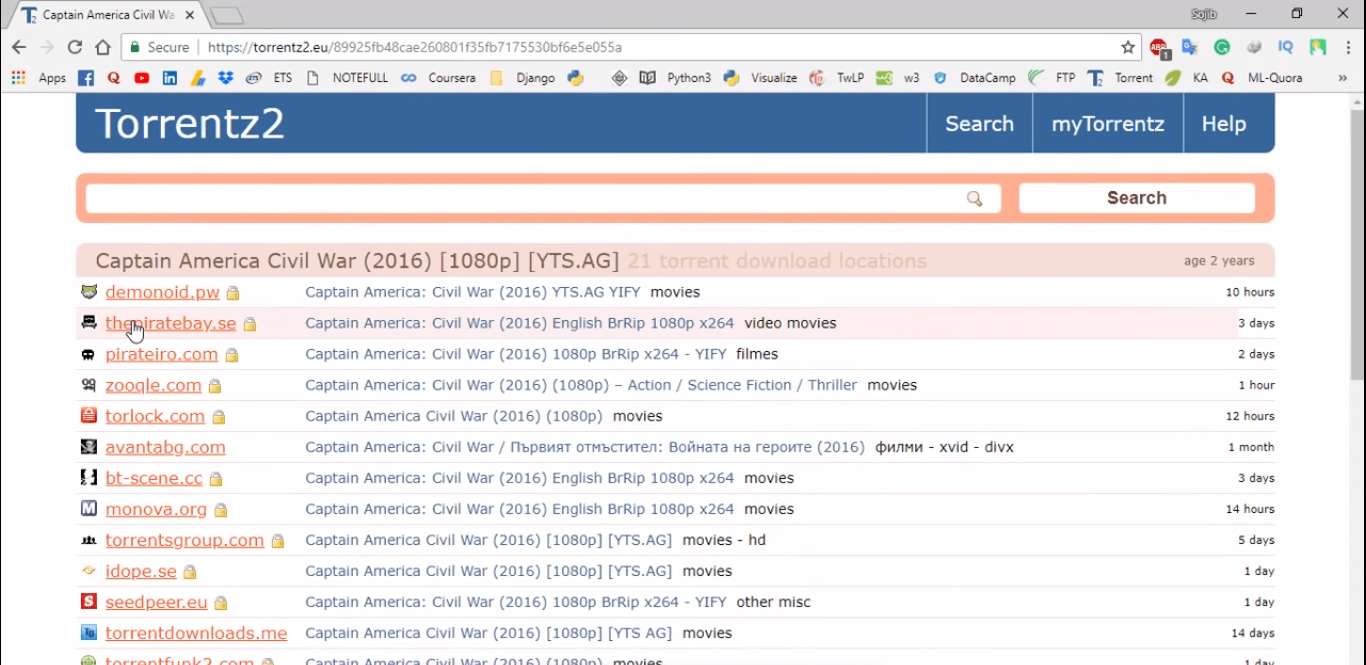Open the Coursera bookmark
1366x665 pixels.
click(x=438, y=77)
